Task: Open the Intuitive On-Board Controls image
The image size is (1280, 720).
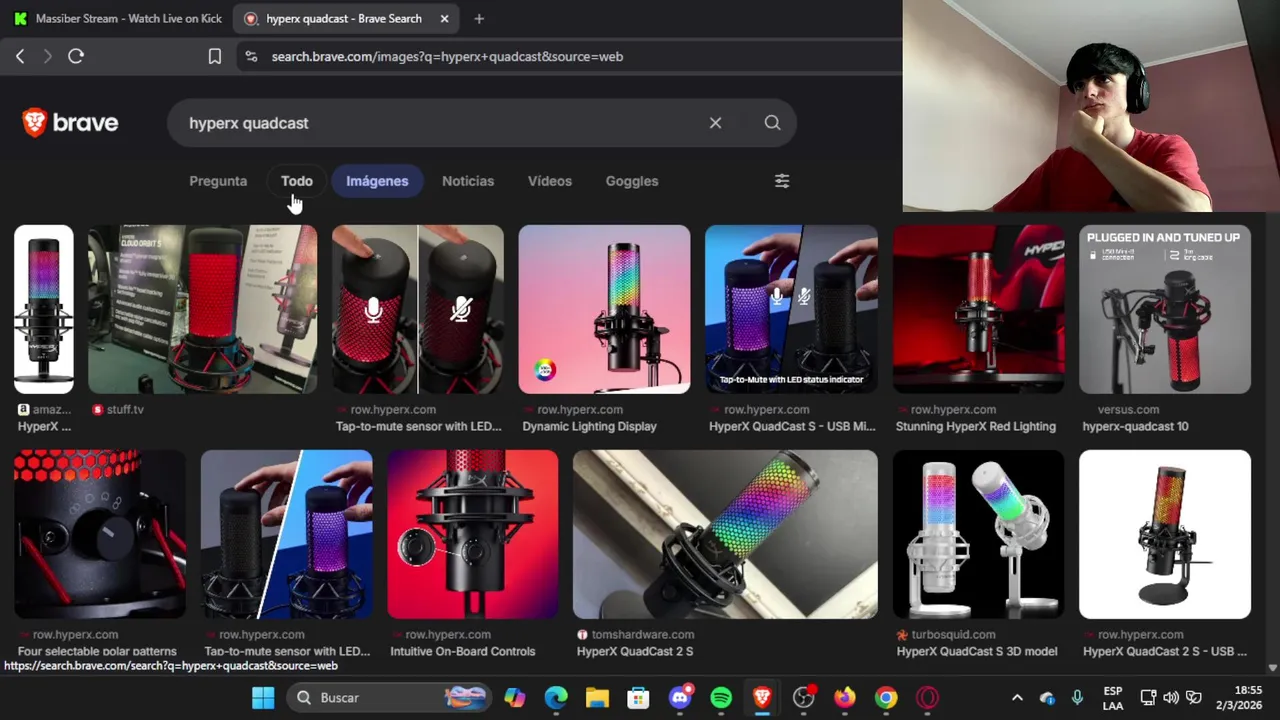Action: [x=473, y=534]
